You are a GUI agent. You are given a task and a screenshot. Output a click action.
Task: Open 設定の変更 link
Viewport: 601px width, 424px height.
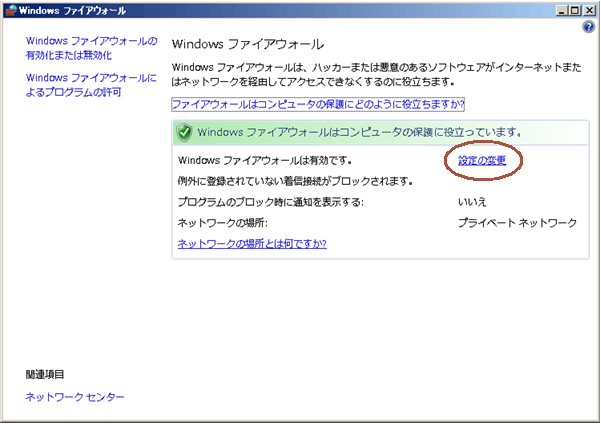pos(482,160)
